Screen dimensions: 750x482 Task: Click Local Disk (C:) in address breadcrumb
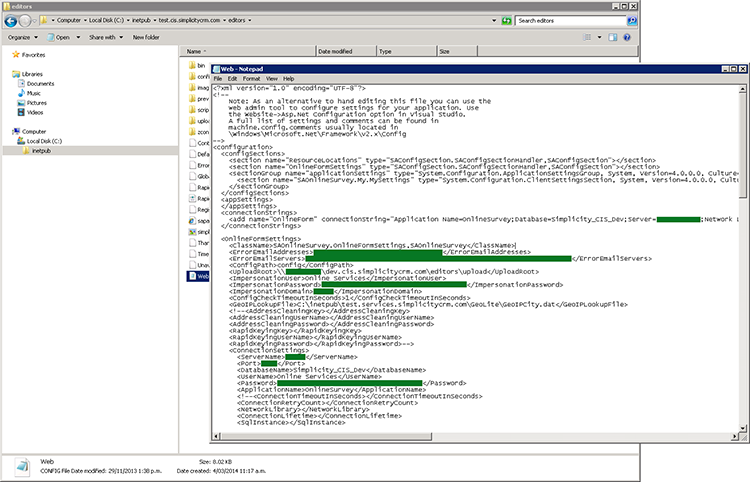(x=106, y=21)
